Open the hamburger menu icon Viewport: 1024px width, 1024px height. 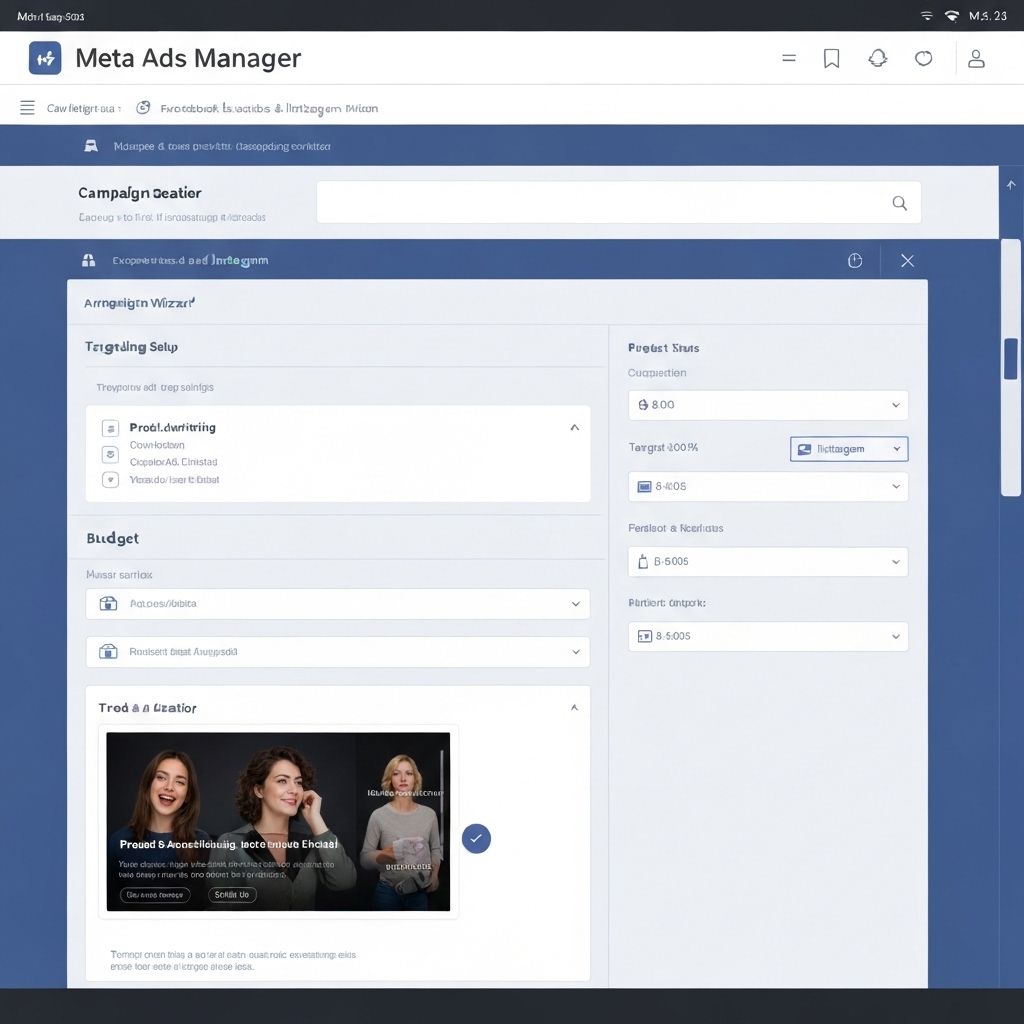point(27,108)
